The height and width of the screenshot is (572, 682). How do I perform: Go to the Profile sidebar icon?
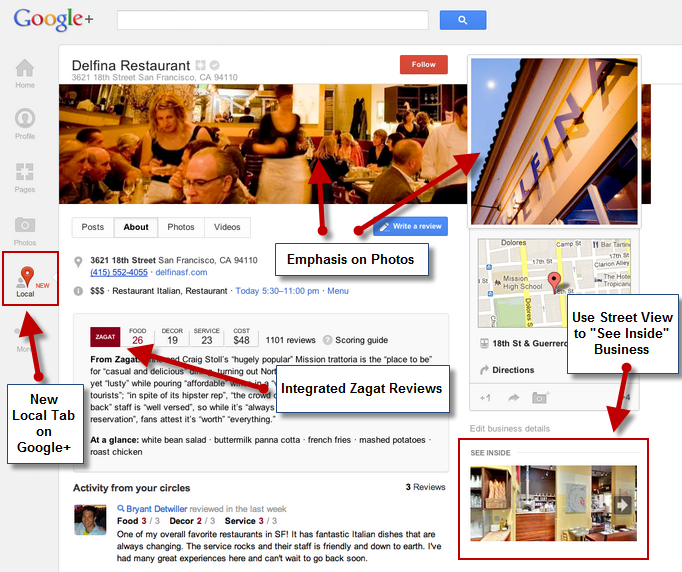point(25,118)
